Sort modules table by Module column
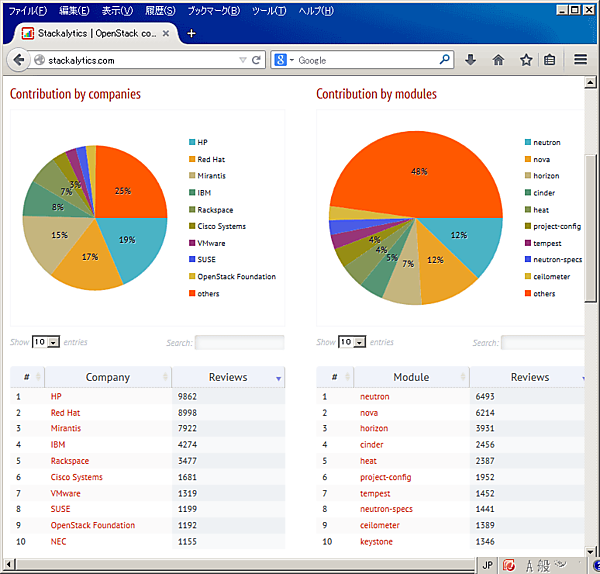The width and height of the screenshot is (600, 574). (411, 377)
